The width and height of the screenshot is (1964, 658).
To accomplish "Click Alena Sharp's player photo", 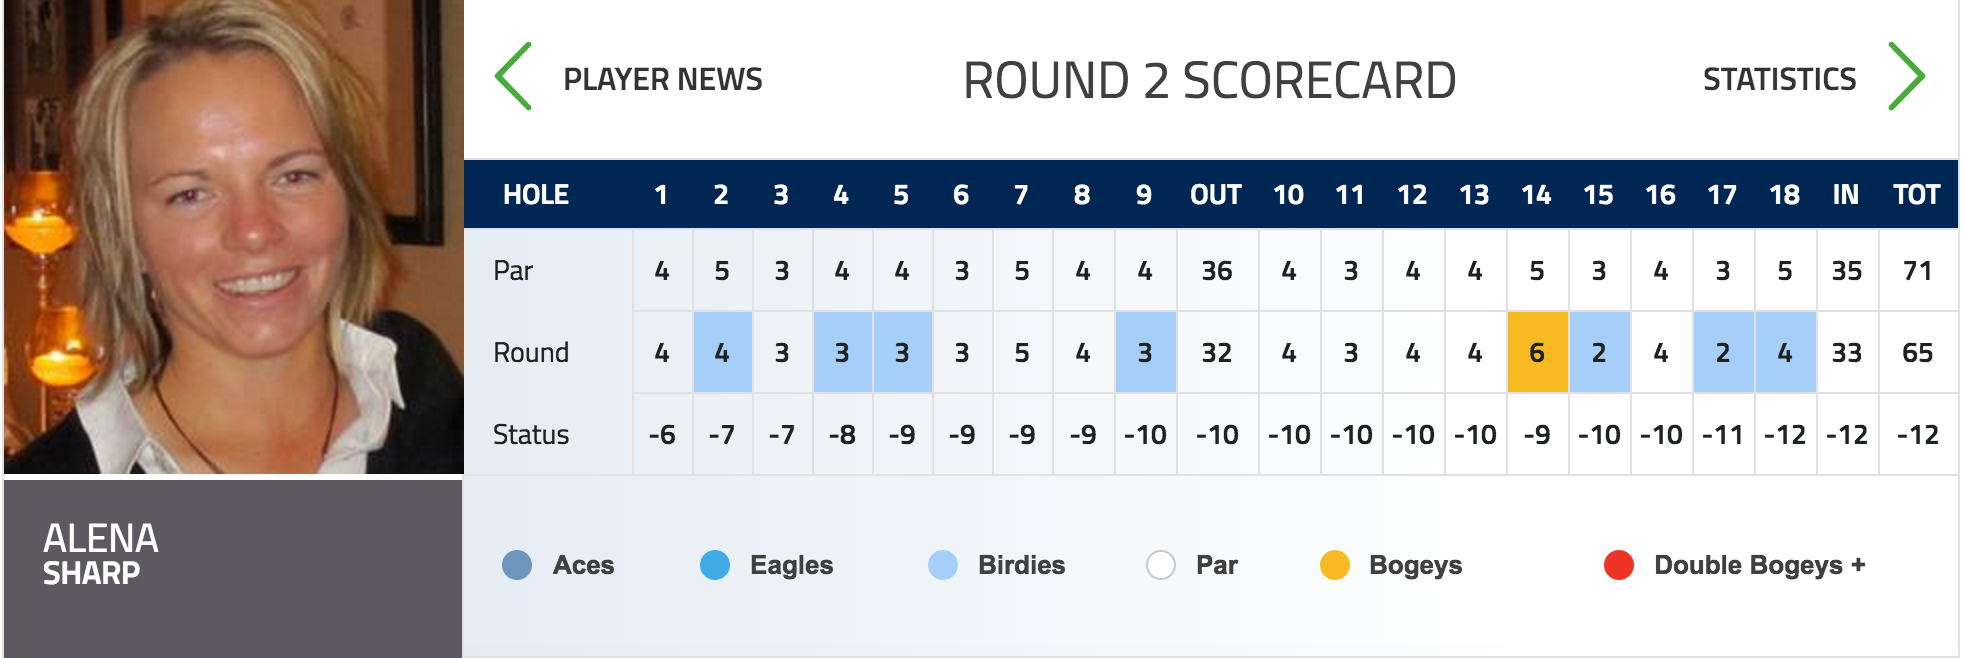I will click(x=233, y=236).
